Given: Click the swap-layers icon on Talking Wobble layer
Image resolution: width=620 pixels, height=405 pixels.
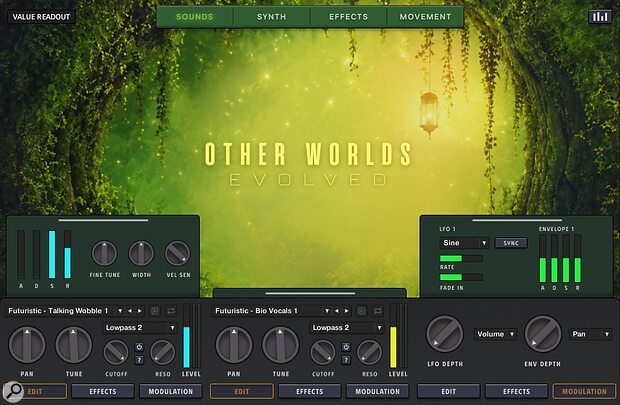Looking at the screenshot, I should pos(171,311).
